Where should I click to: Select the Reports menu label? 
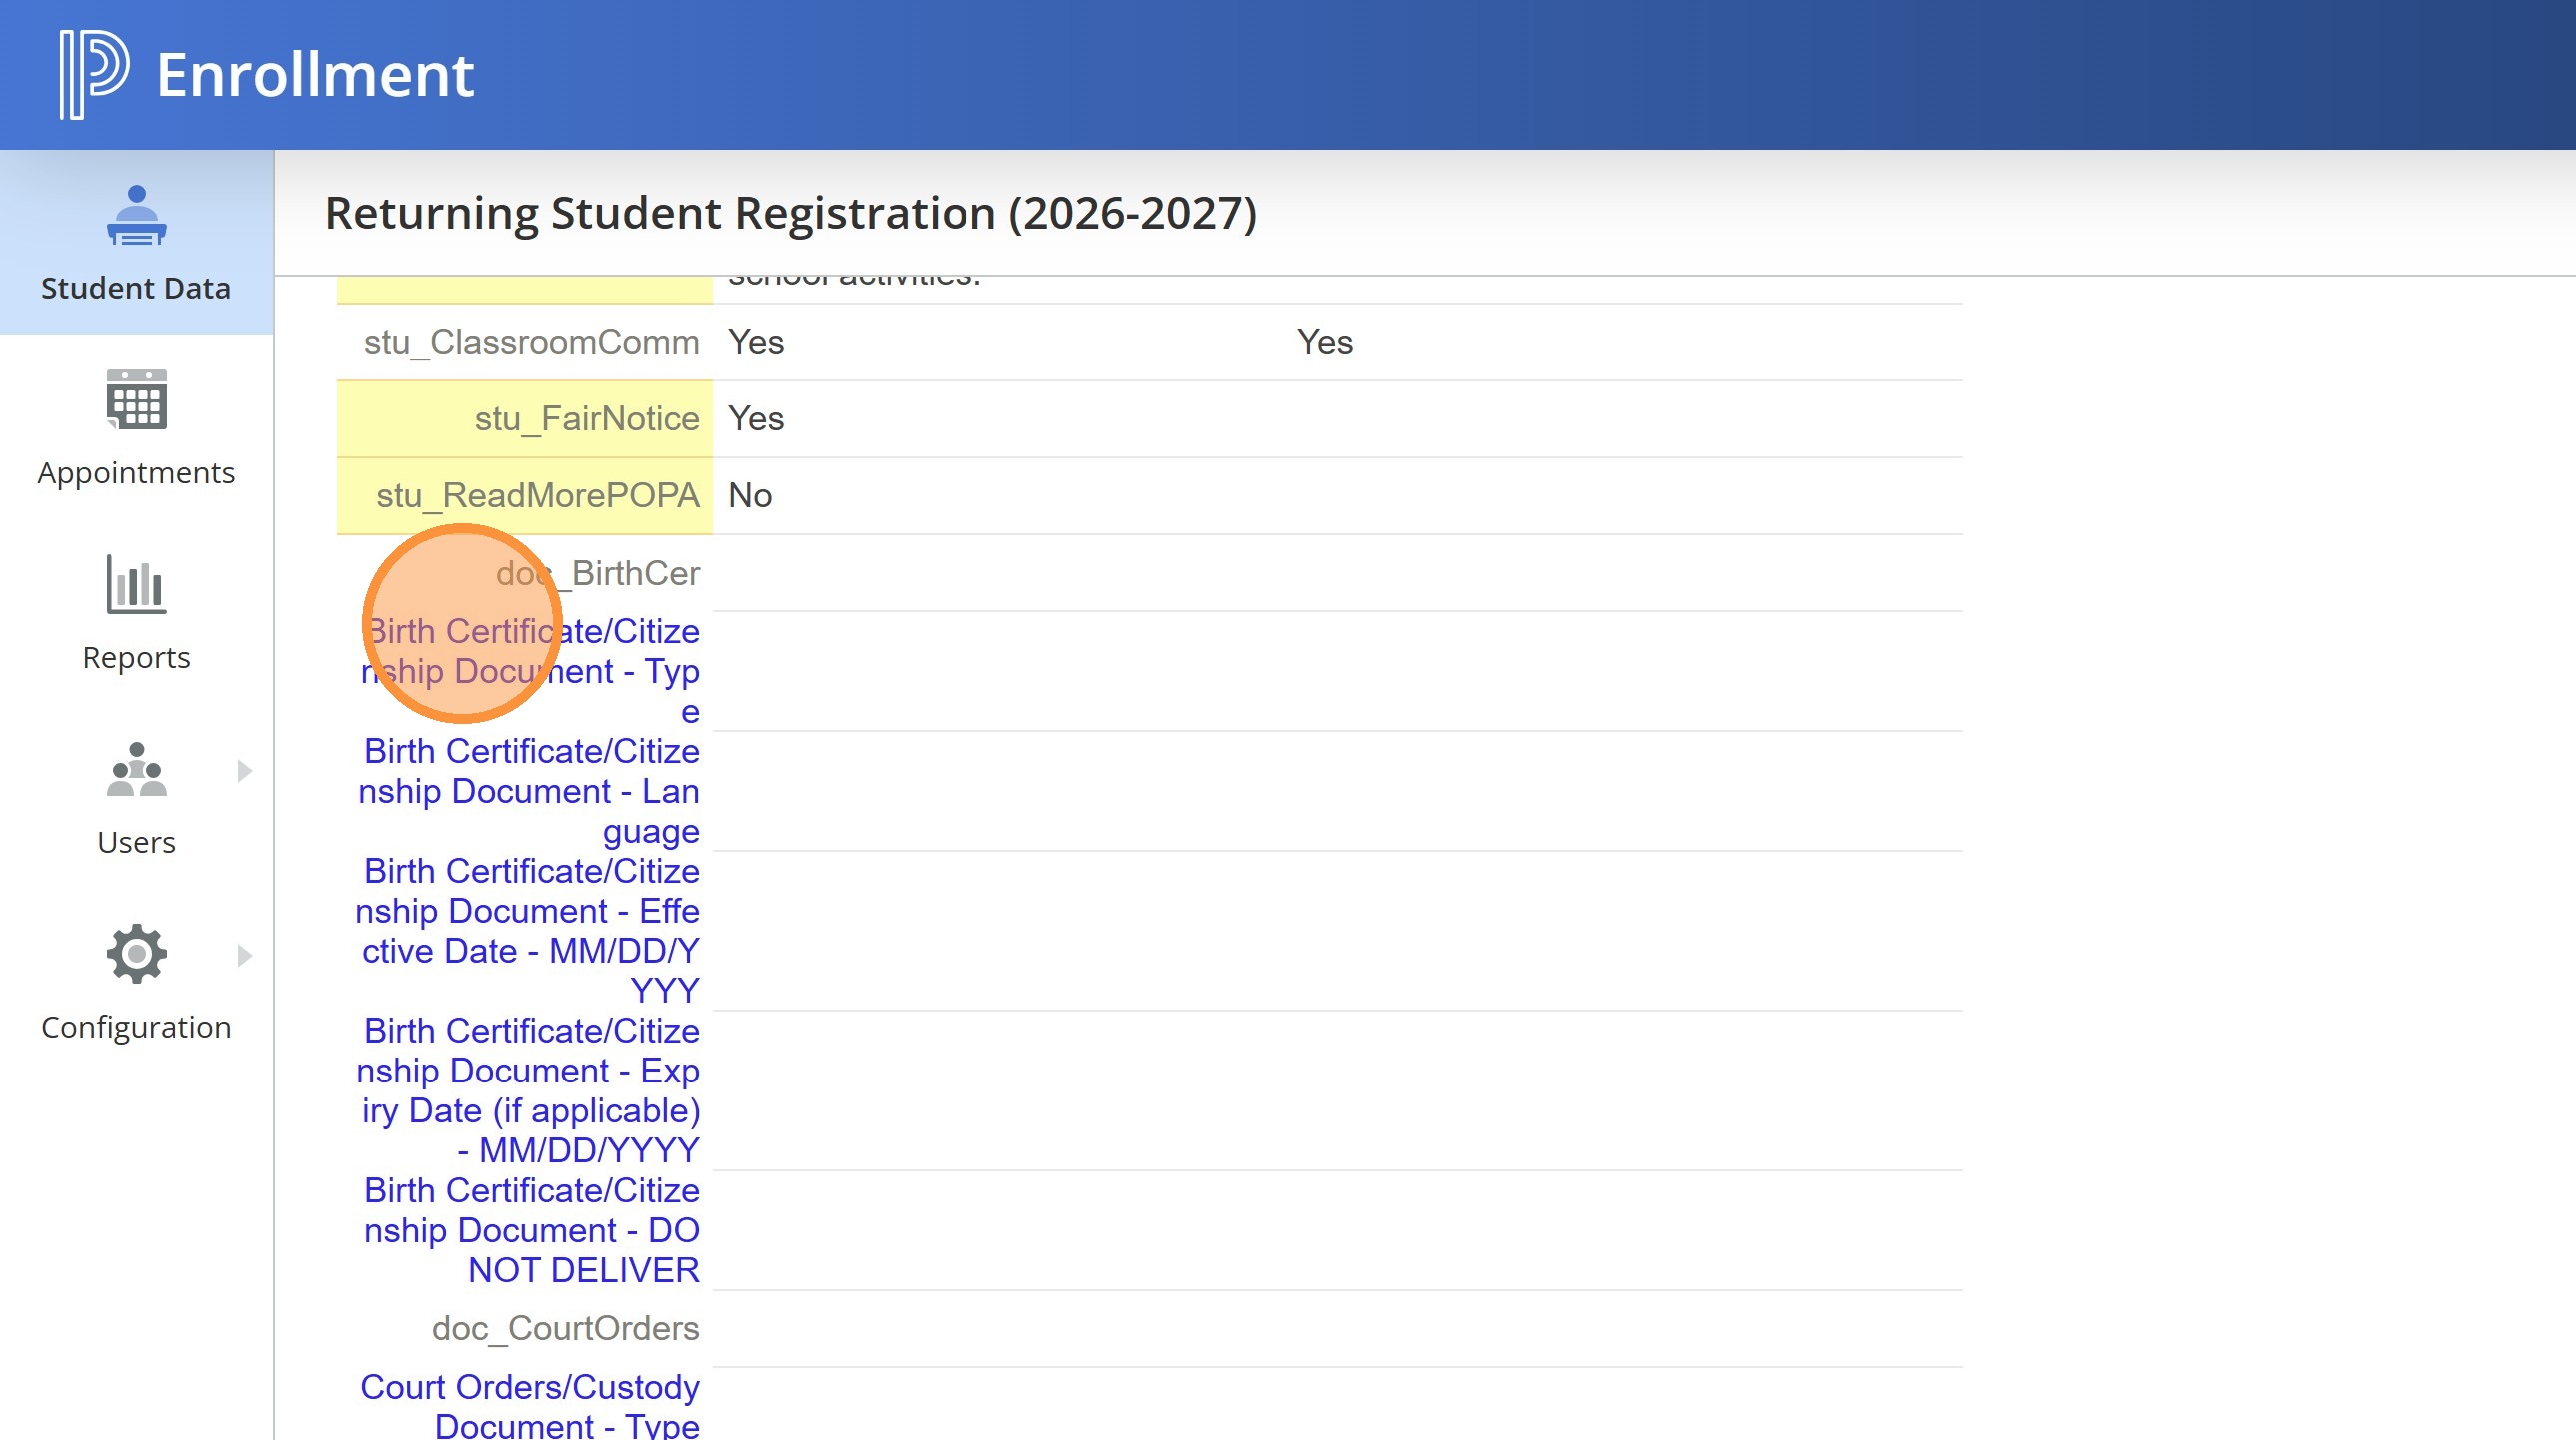[136, 658]
